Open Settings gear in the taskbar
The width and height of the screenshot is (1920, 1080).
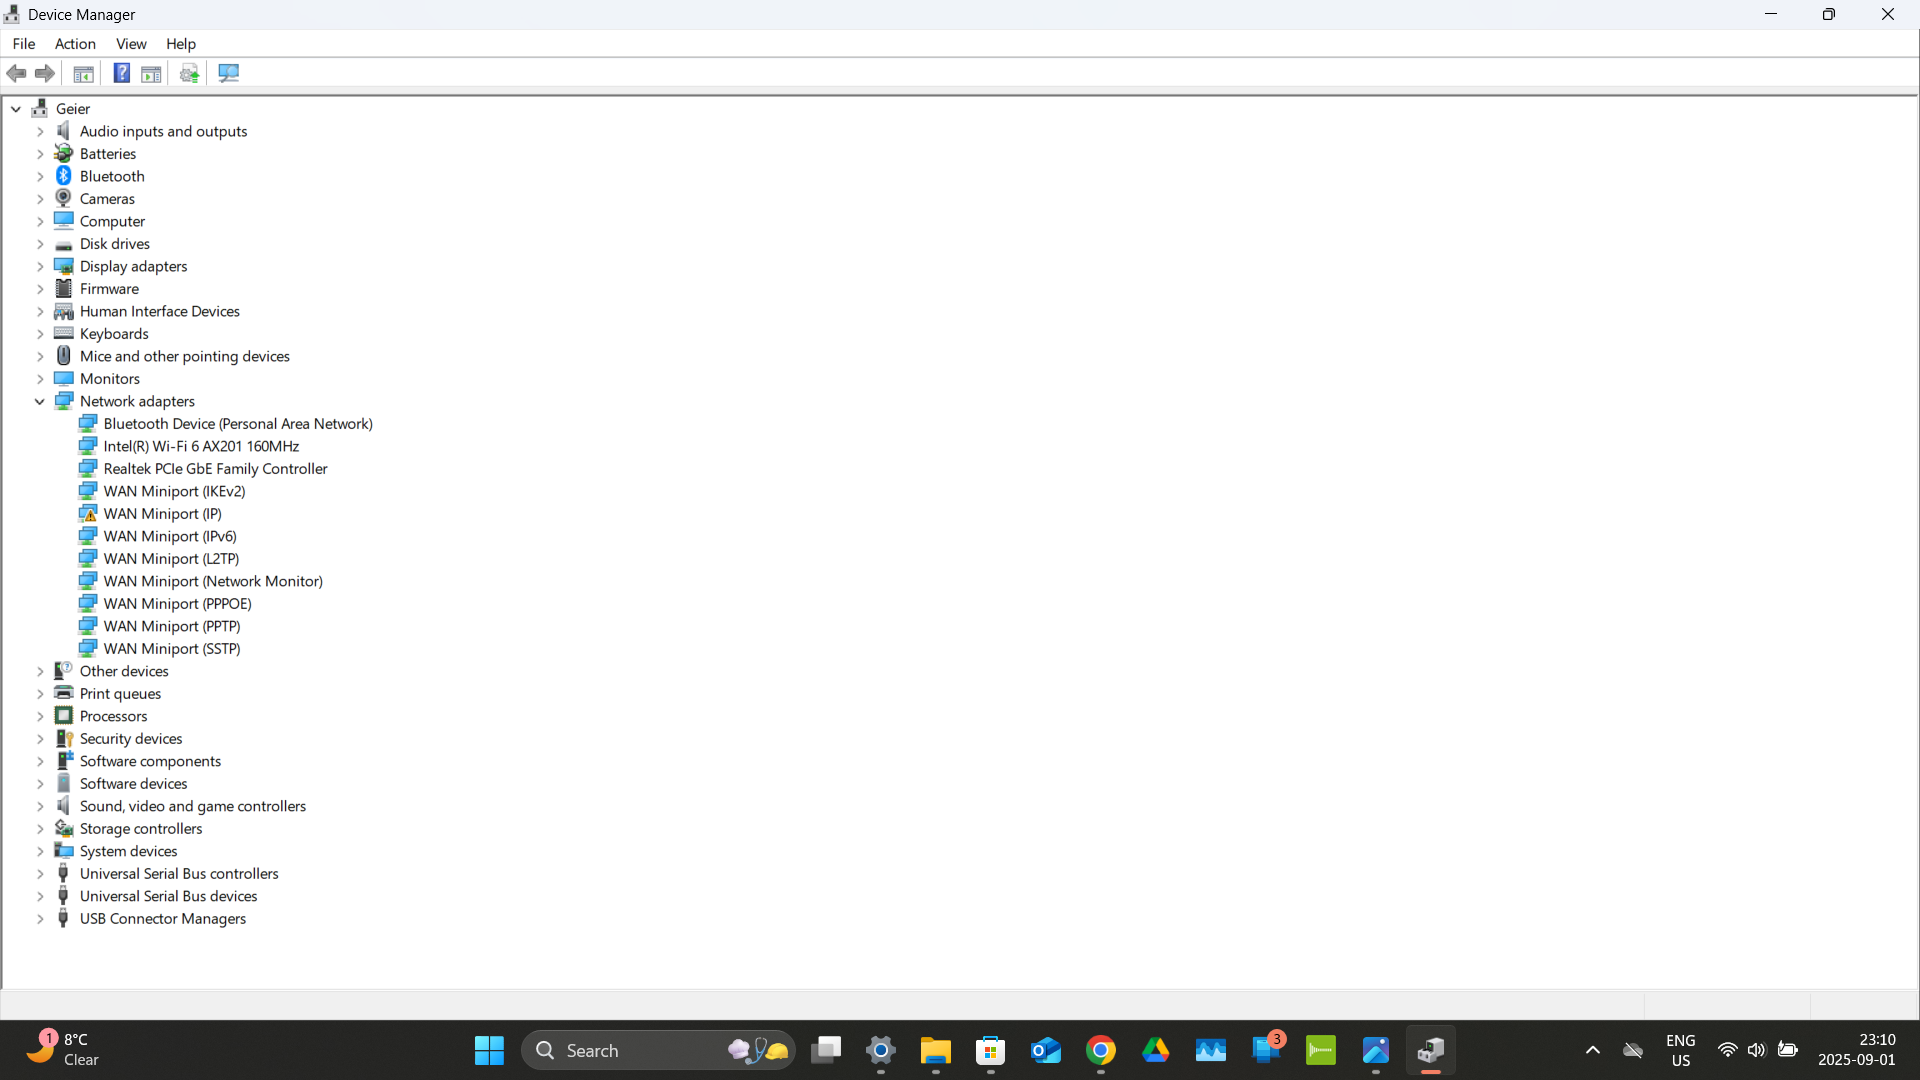[881, 1051]
